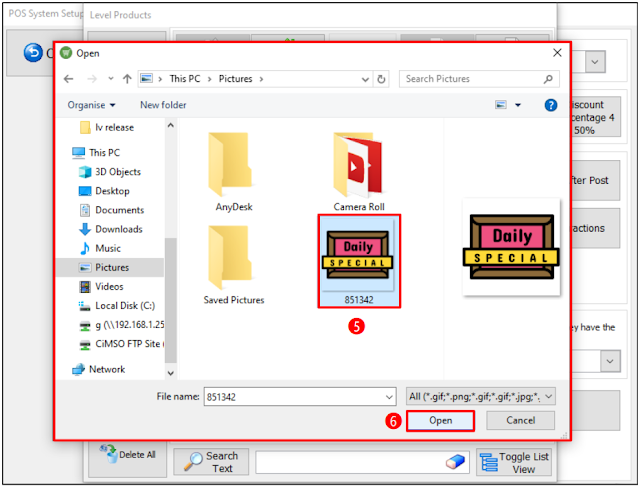Select Network in the navigation pane

pyautogui.click(x=99, y=369)
